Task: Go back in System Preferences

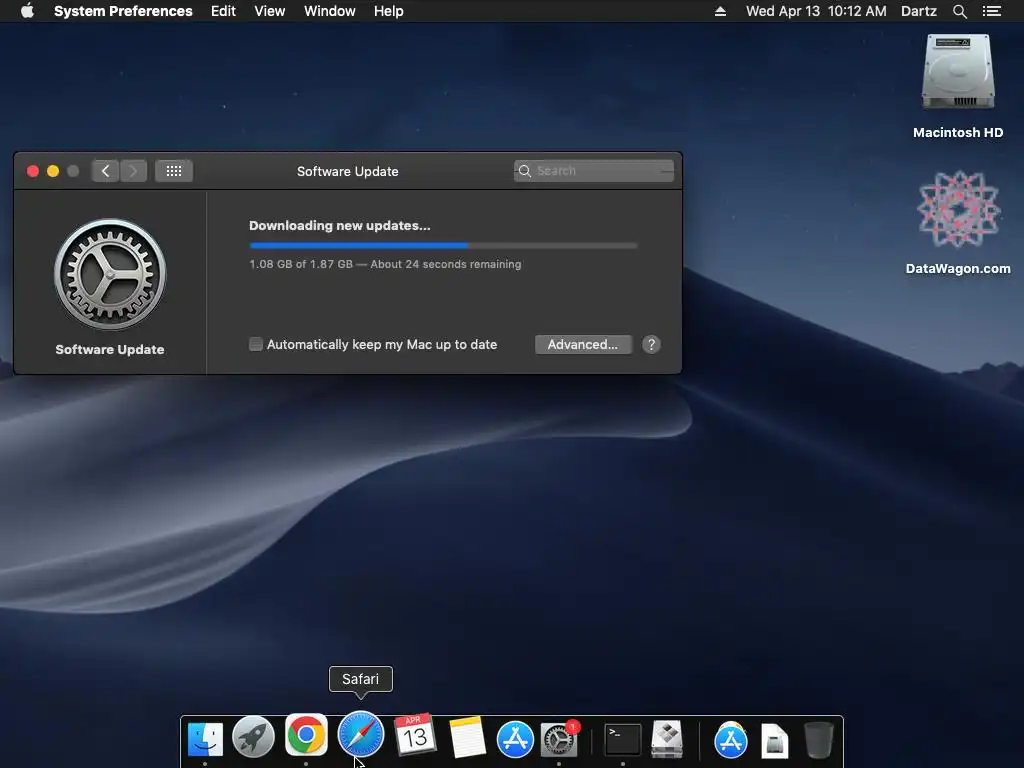Action: (x=105, y=171)
